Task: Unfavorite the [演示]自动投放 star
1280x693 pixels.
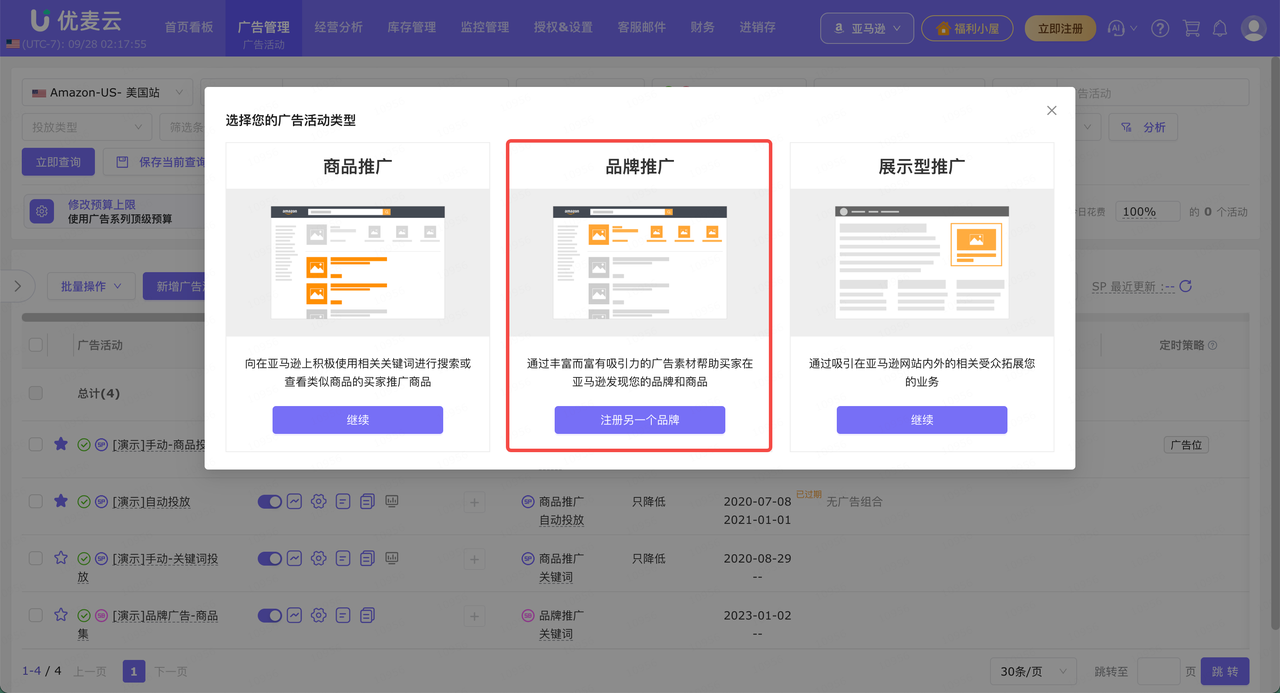Action: (x=61, y=501)
